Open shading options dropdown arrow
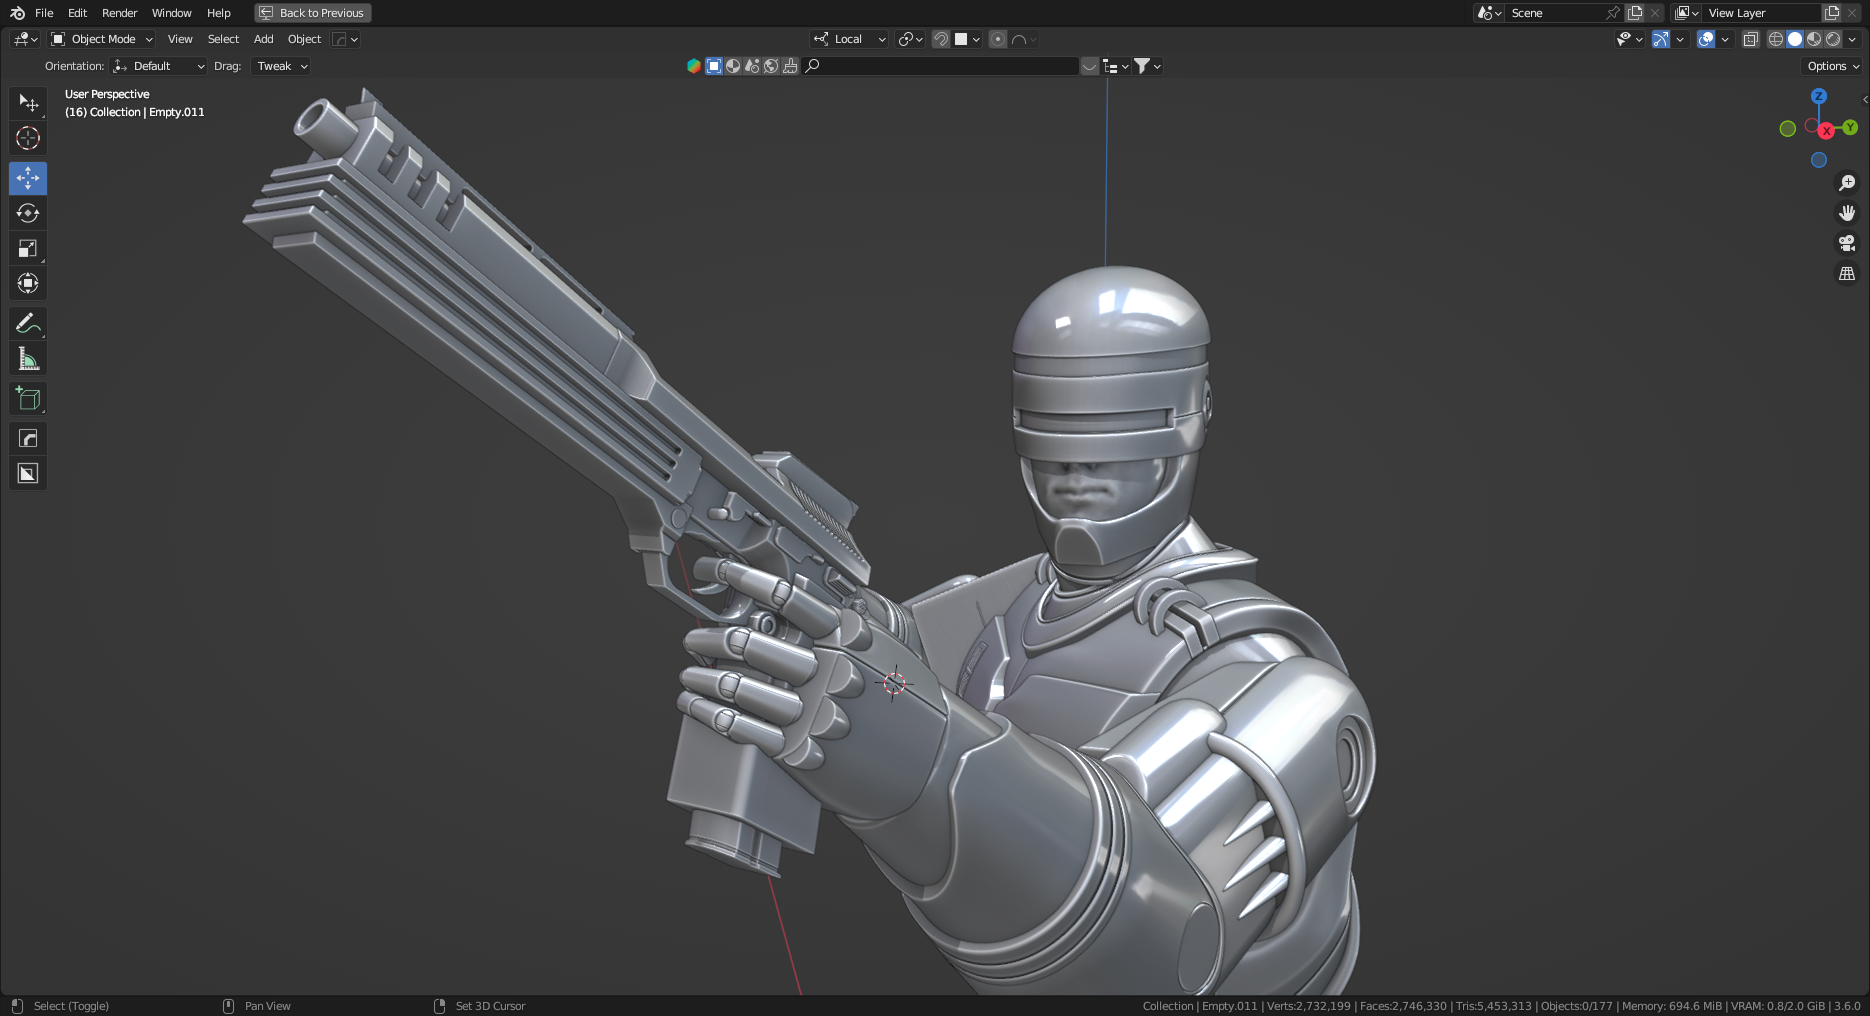The width and height of the screenshot is (1870, 1016). click(1852, 39)
